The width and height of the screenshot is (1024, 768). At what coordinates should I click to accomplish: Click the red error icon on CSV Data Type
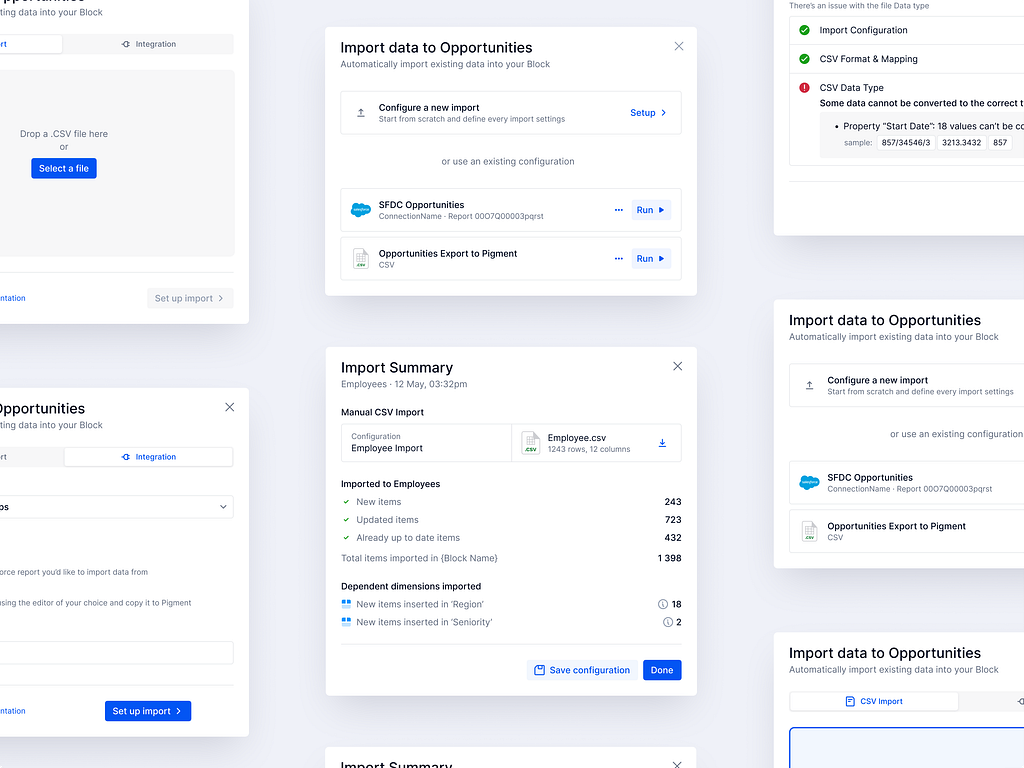(x=803, y=88)
